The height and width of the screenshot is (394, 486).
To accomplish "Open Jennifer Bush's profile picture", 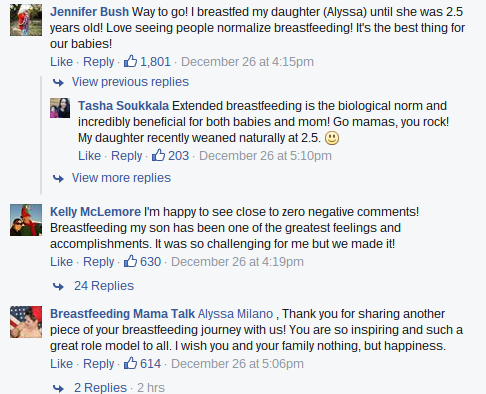I will 26,20.
